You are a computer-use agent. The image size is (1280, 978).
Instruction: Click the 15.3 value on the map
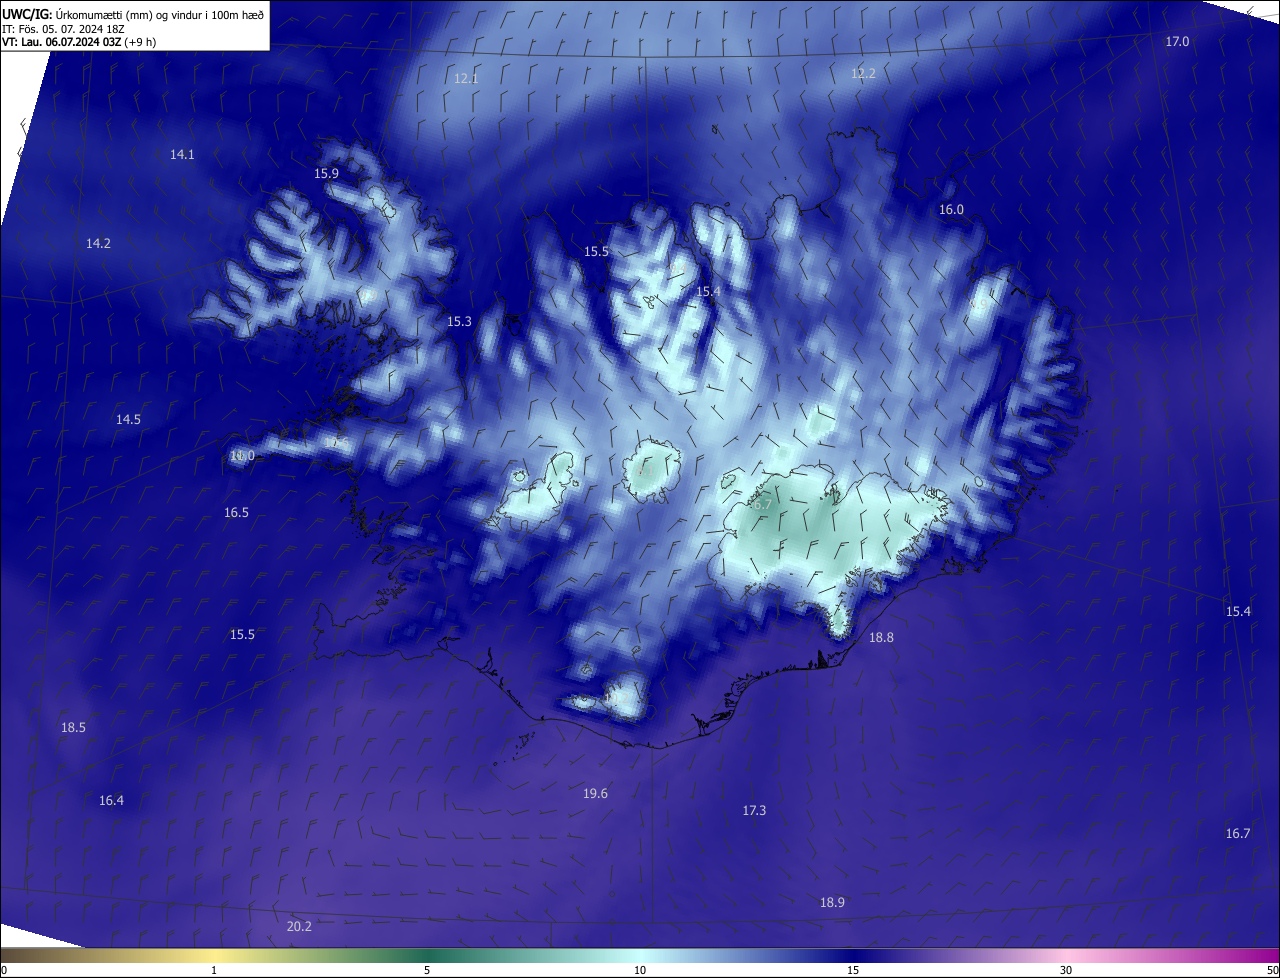(459, 321)
